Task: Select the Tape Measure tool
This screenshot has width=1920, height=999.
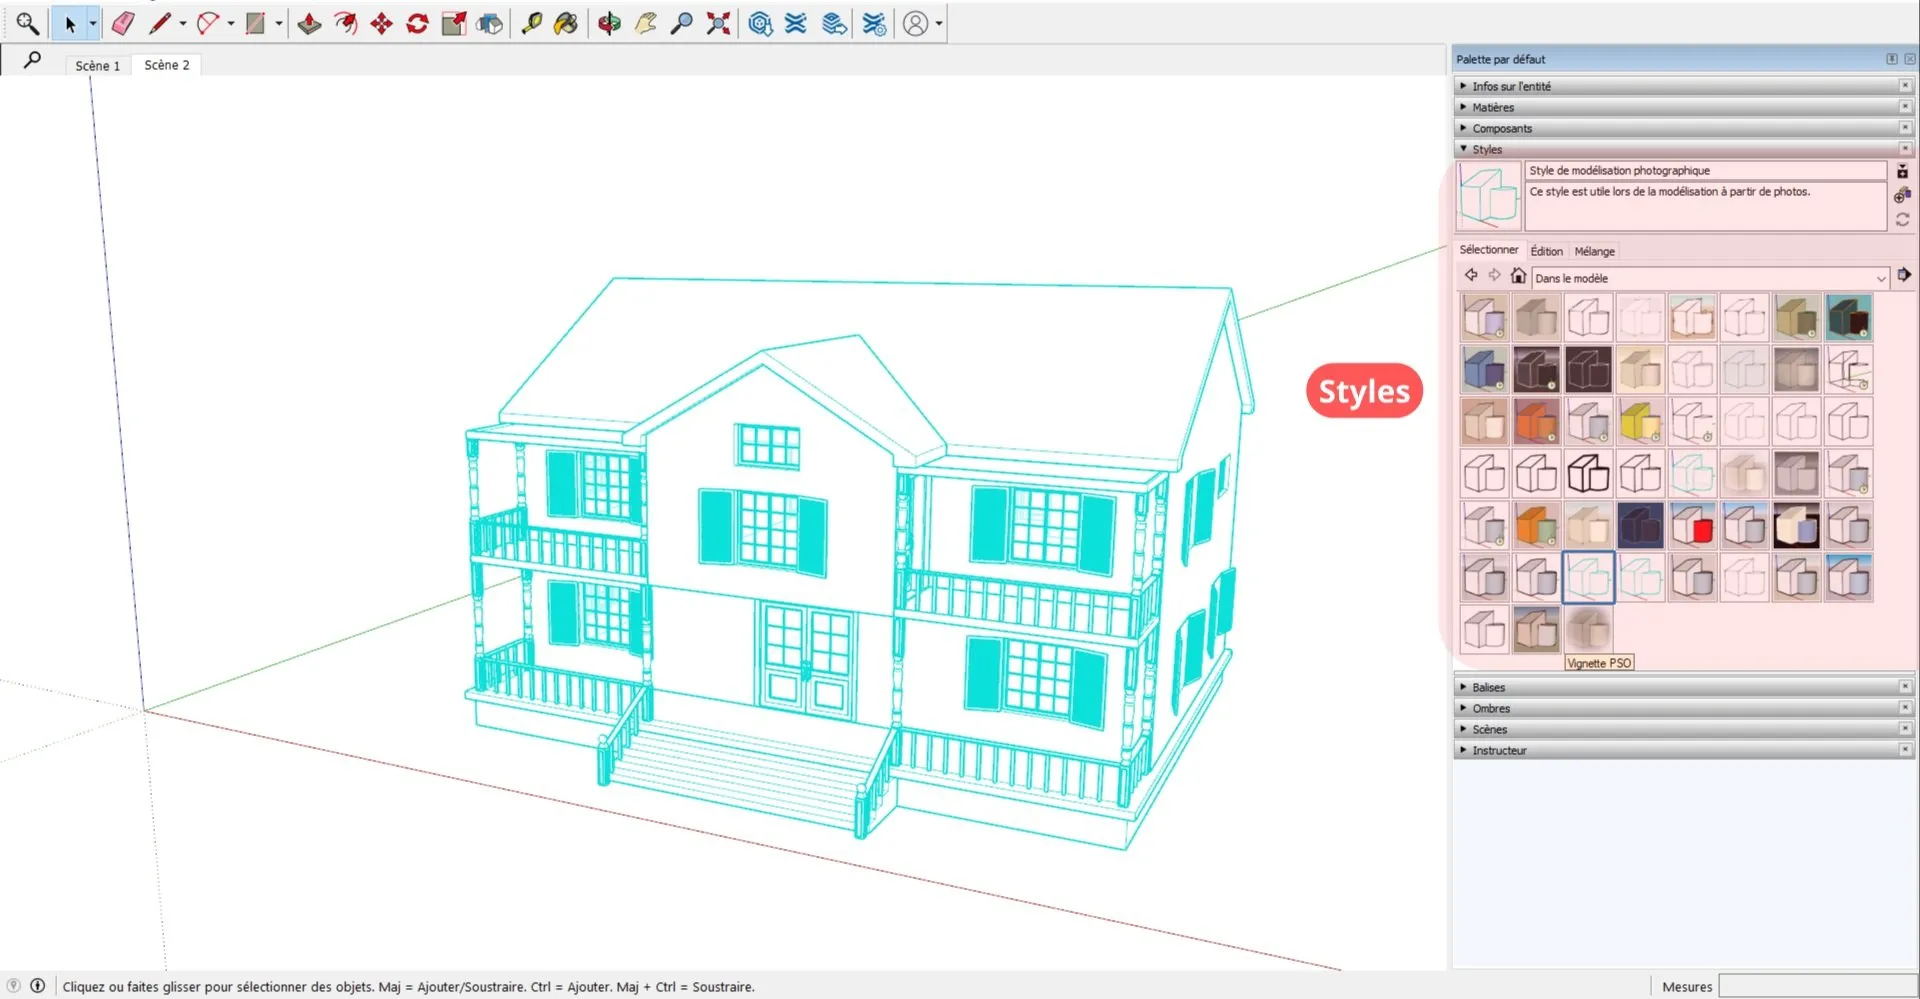Action: [531, 23]
